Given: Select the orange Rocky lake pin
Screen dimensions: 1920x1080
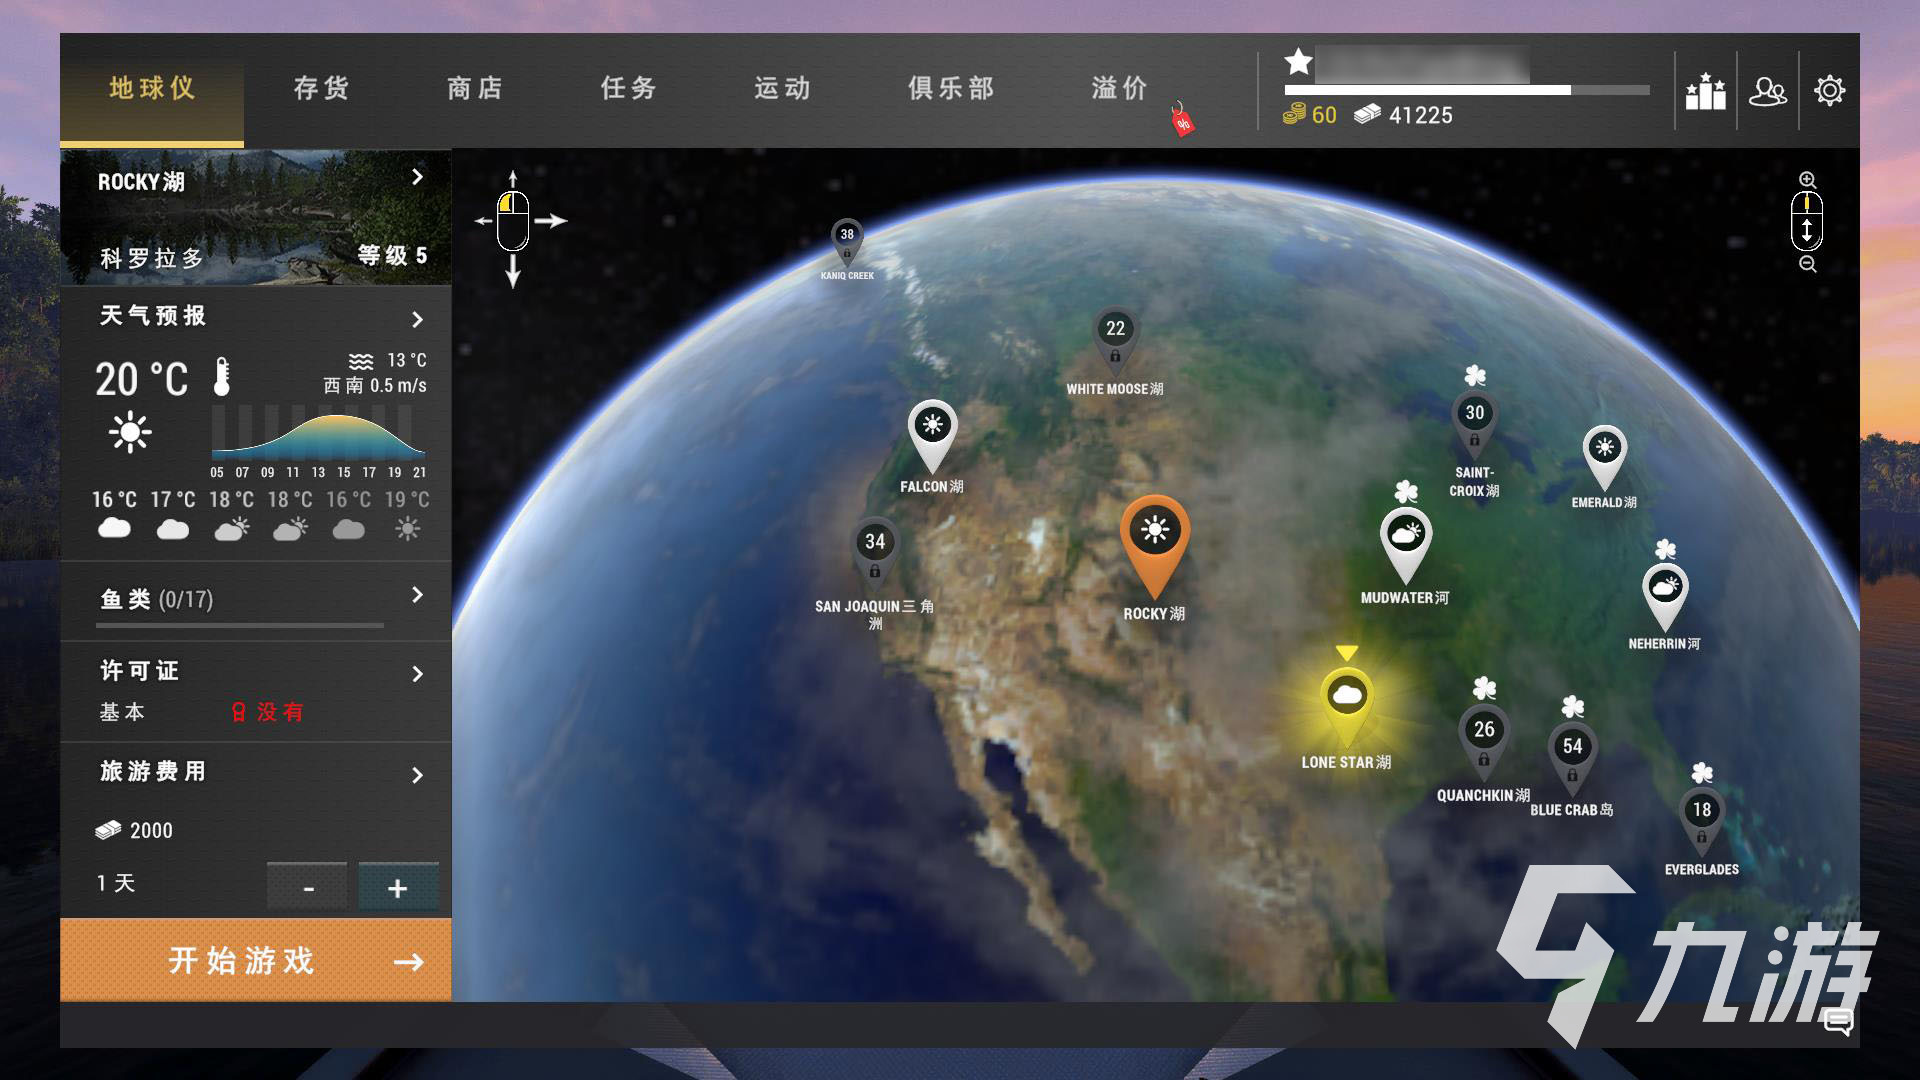Looking at the screenshot, I should pos(1154,545).
